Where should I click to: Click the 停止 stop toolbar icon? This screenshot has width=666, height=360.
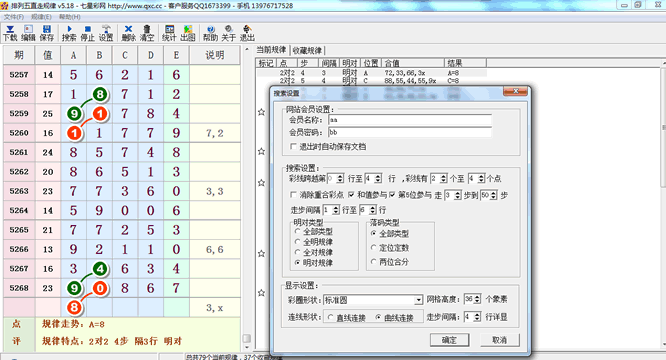pos(87,33)
